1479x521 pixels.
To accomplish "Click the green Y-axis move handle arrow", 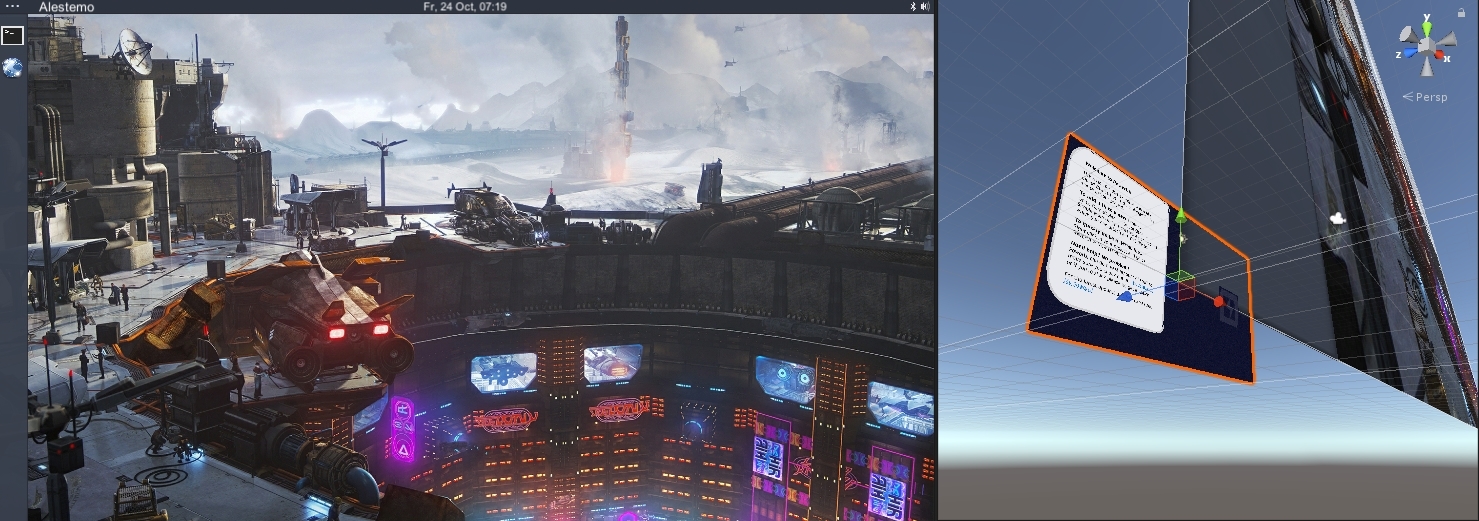I will (1181, 215).
